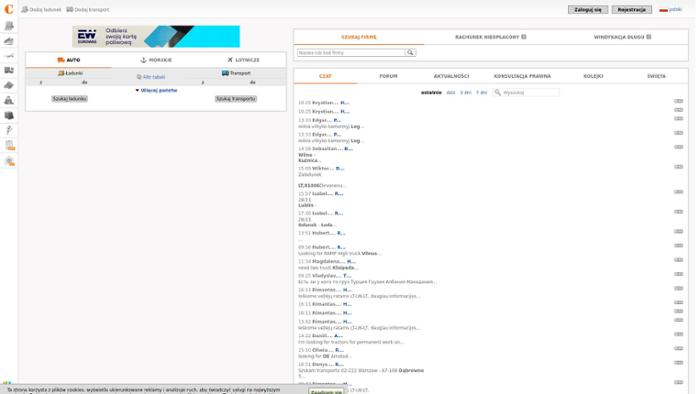Click the Oliwia name in chat
The width and height of the screenshot is (700, 394).
coord(323,350)
